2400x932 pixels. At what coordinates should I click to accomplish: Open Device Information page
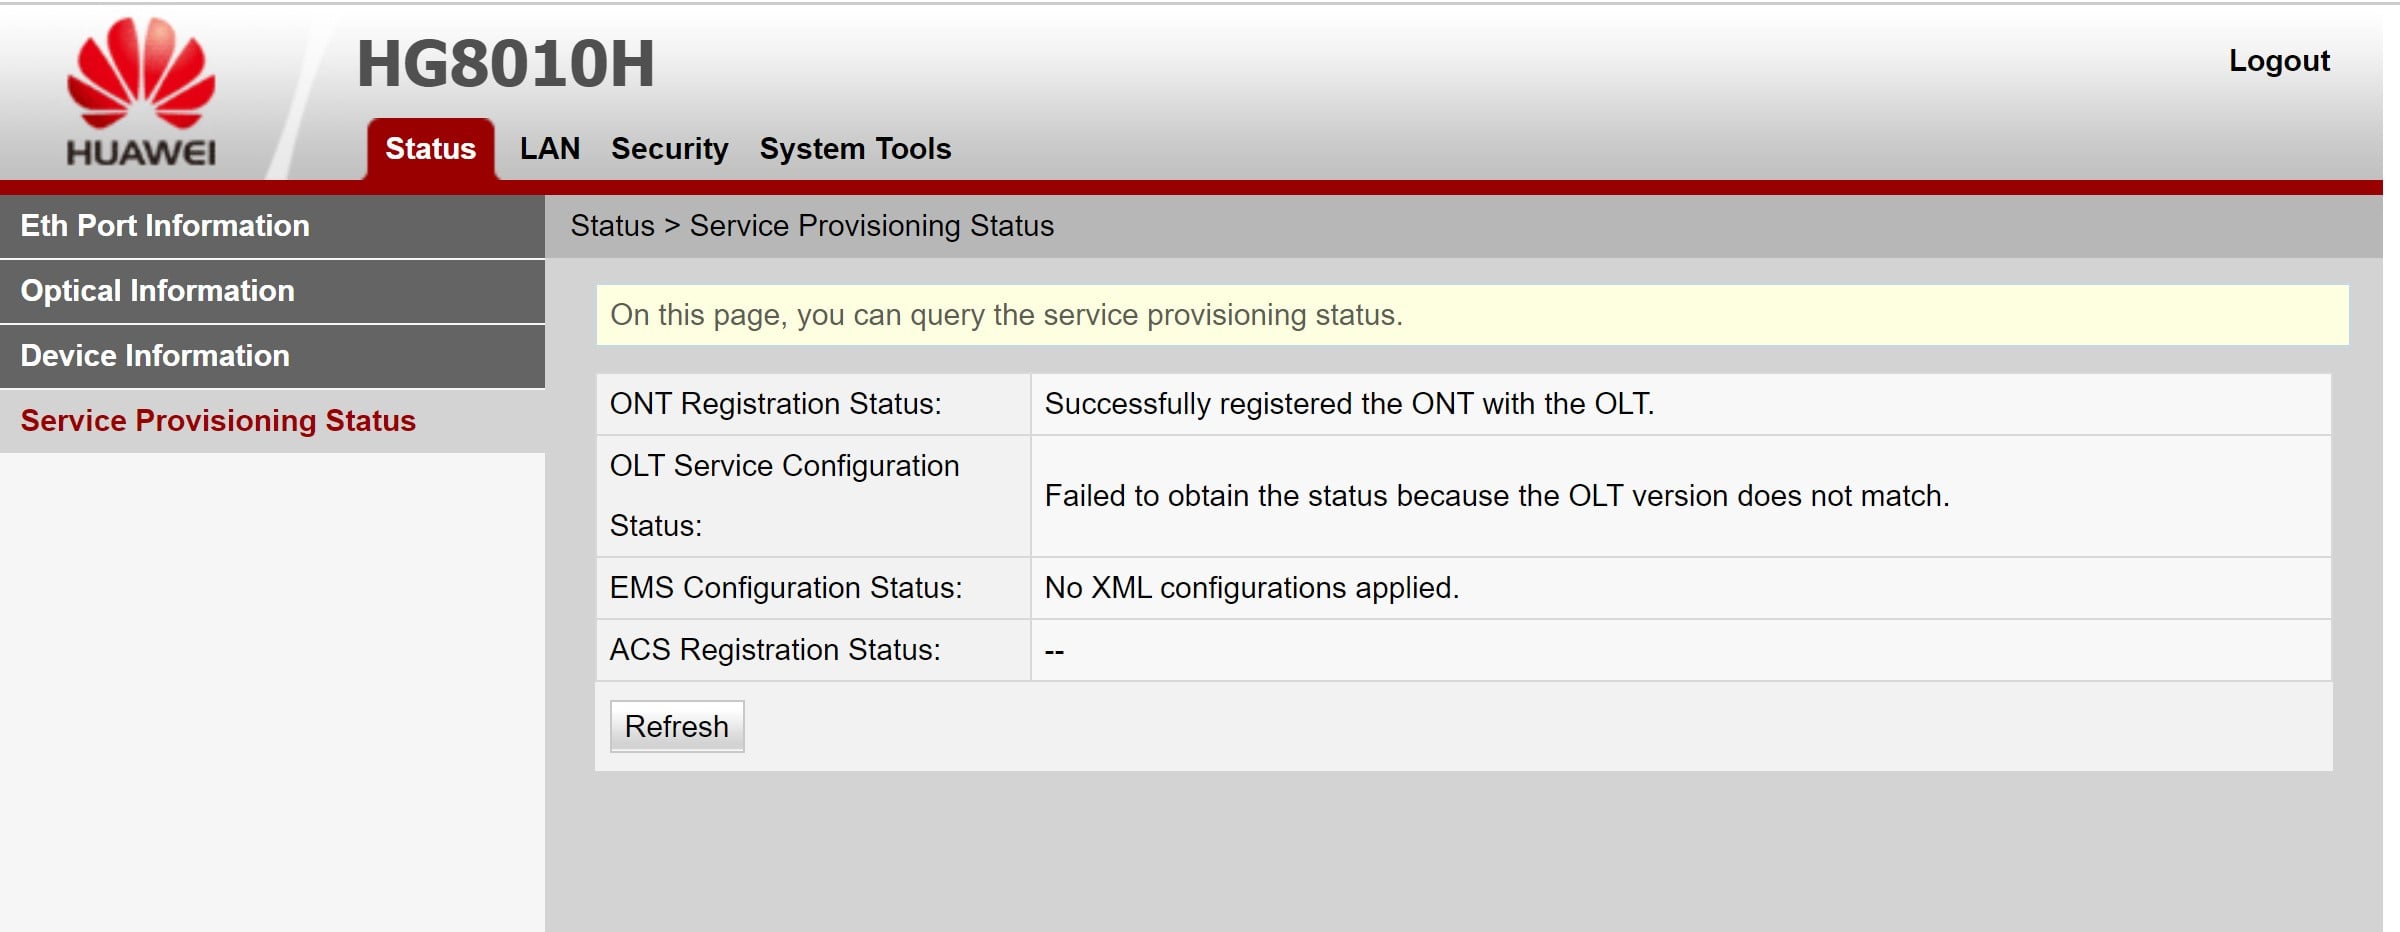(272, 356)
